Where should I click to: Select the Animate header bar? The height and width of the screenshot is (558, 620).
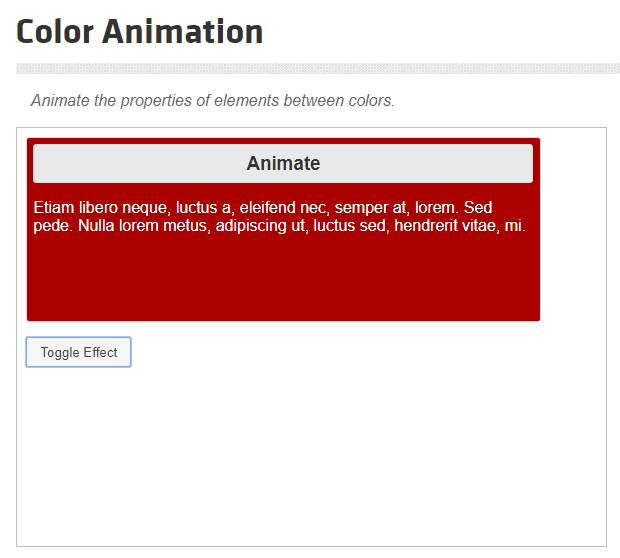click(x=283, y=163)
